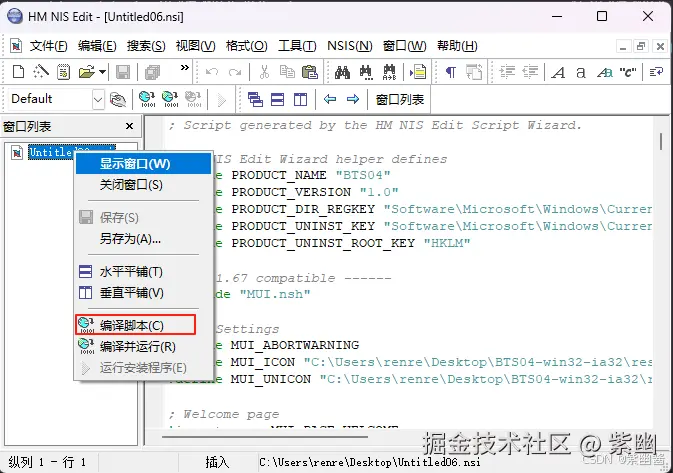Click the editor horizontal scrollbar thumb
673x473 pixels.
[x=264, y=437]
